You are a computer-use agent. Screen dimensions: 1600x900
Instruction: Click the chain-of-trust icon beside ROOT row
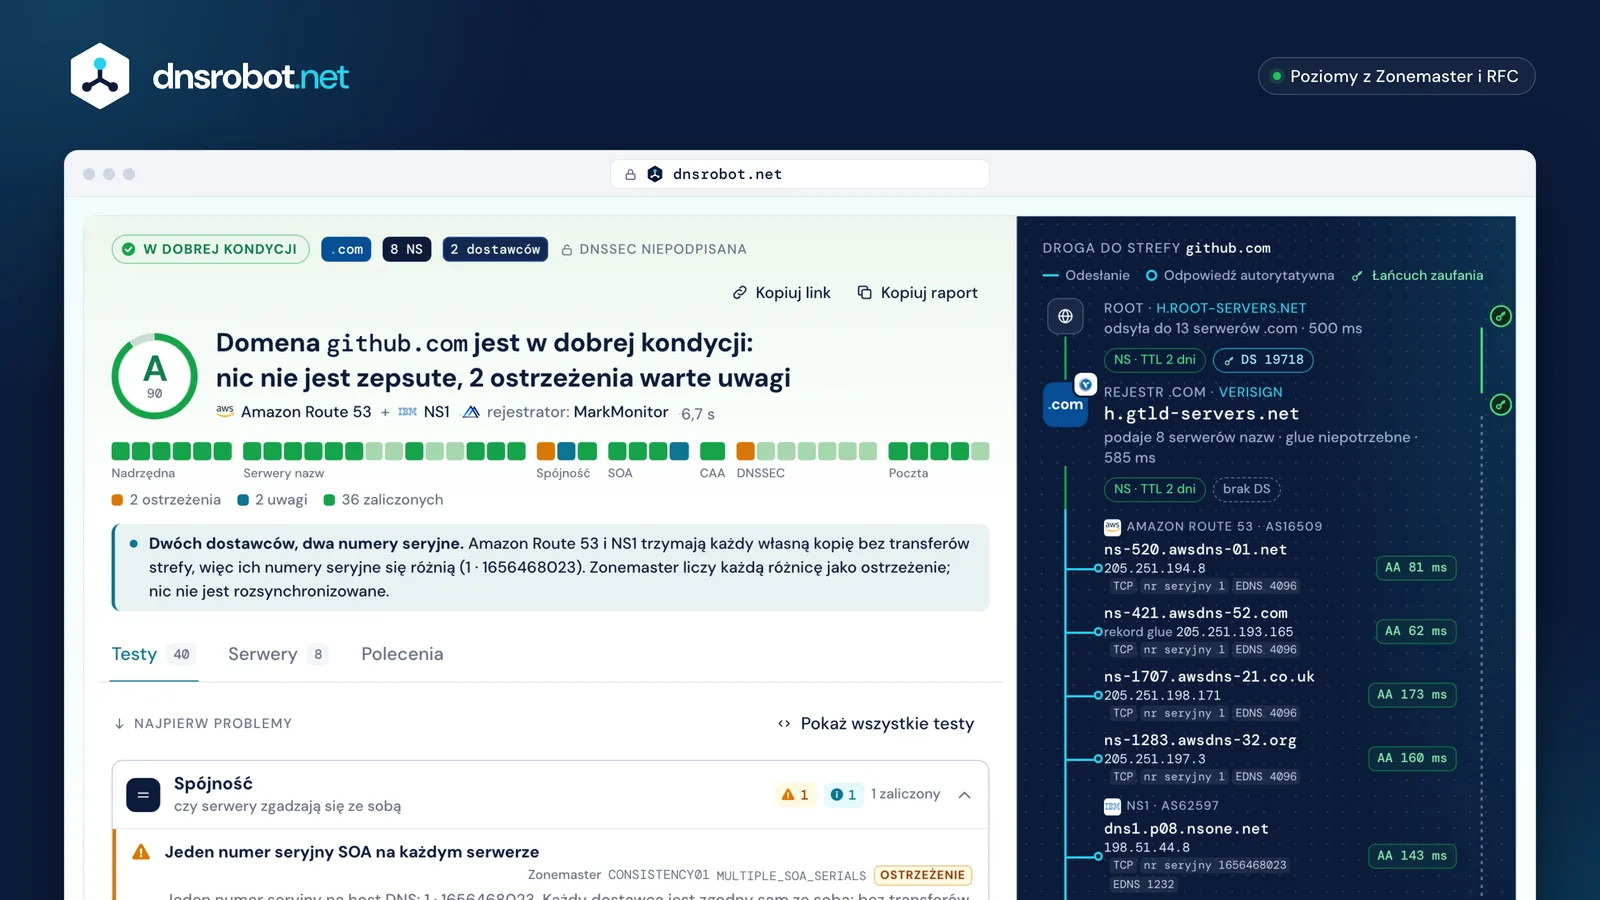coord(1501,316)
